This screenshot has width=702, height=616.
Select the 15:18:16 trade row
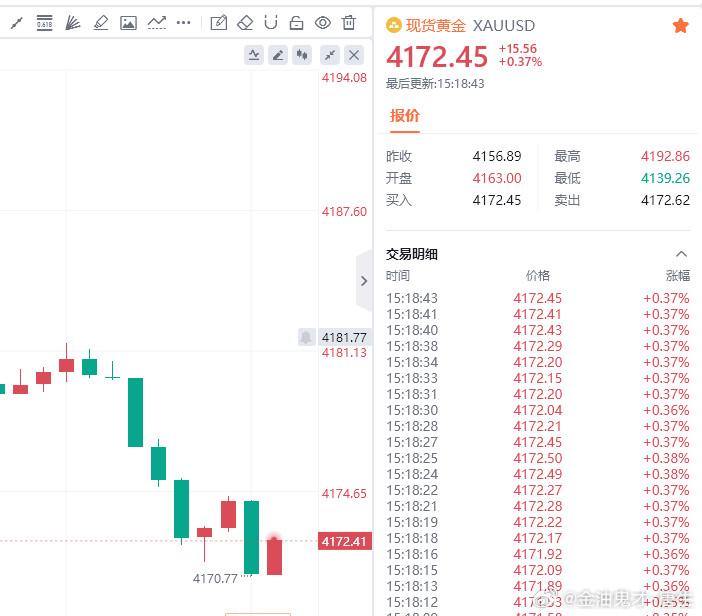(x=538, y=554)
